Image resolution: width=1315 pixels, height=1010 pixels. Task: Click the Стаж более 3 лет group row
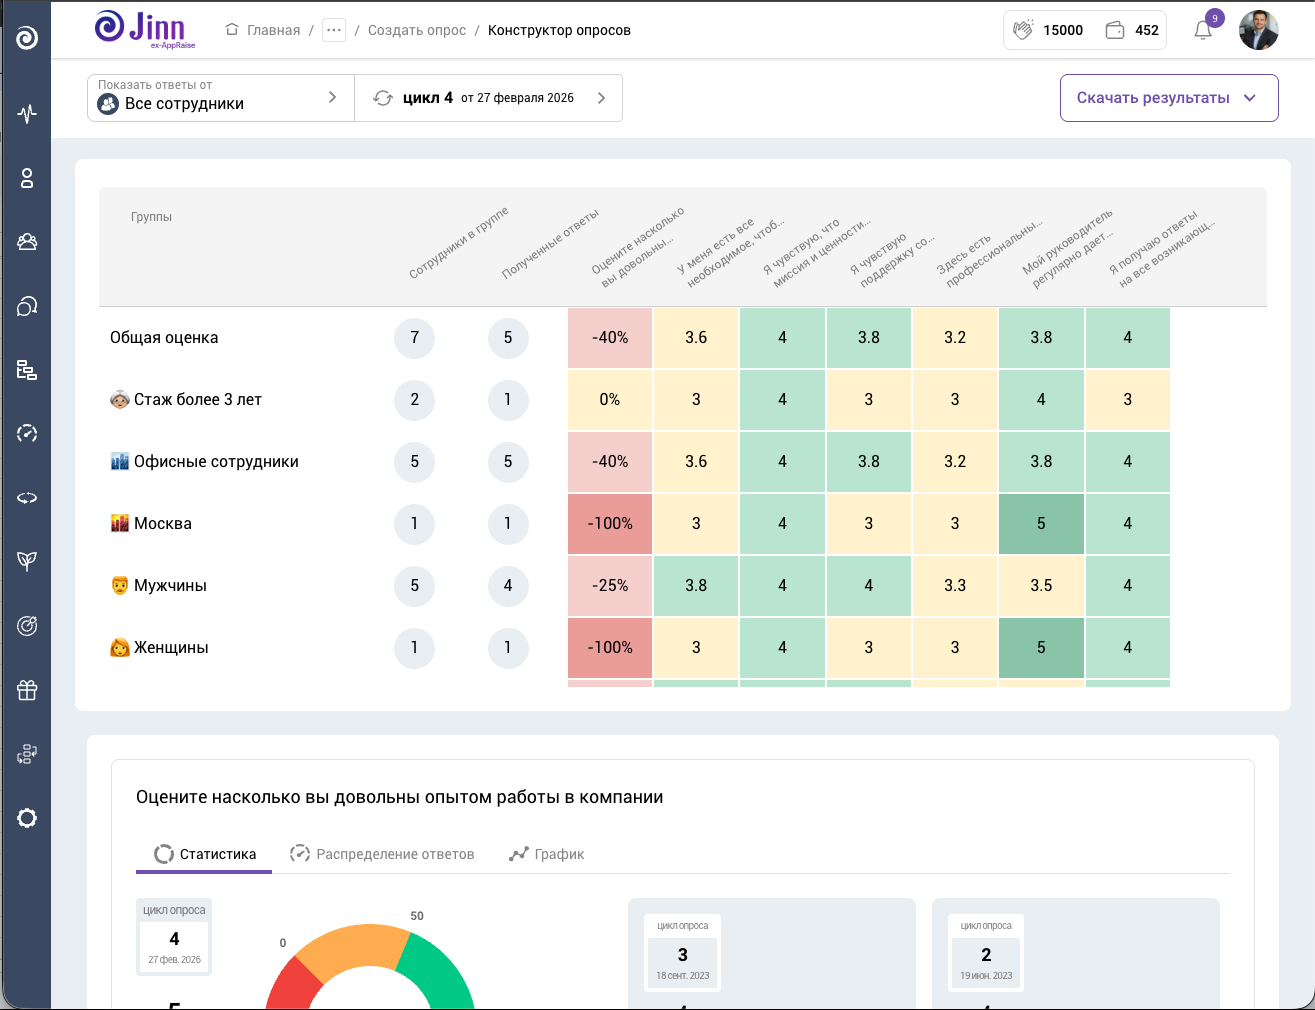pos(186,400)
